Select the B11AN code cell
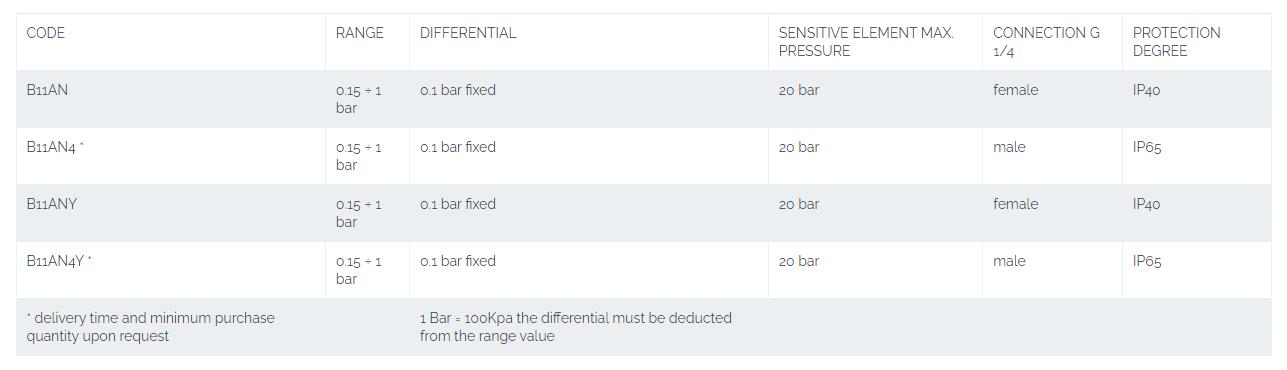 [x=48, y=90]
